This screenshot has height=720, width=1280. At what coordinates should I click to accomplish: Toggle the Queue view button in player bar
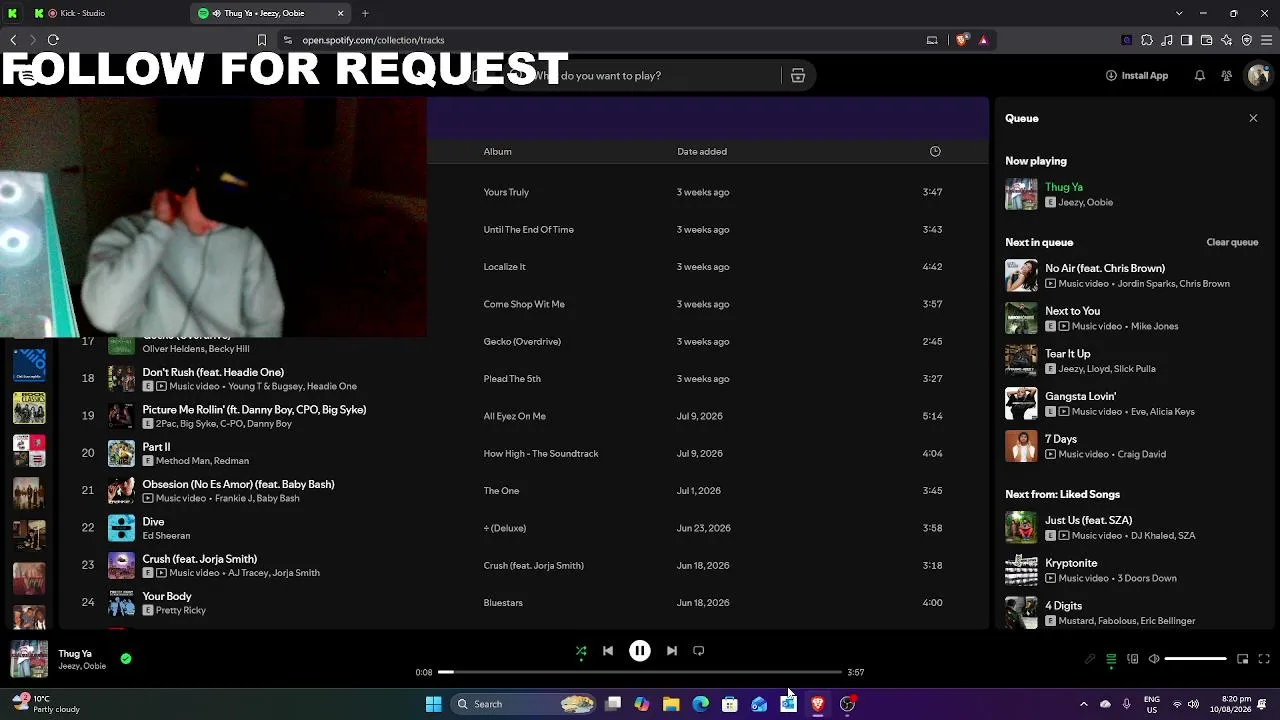(1111, 659)
